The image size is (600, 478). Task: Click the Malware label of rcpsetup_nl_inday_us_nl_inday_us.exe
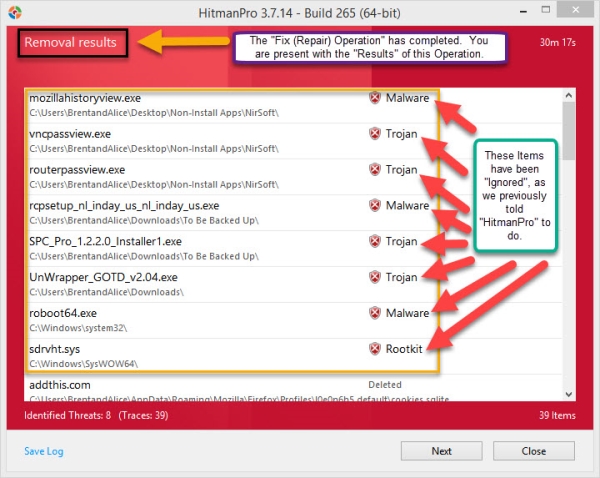(408, 206)
